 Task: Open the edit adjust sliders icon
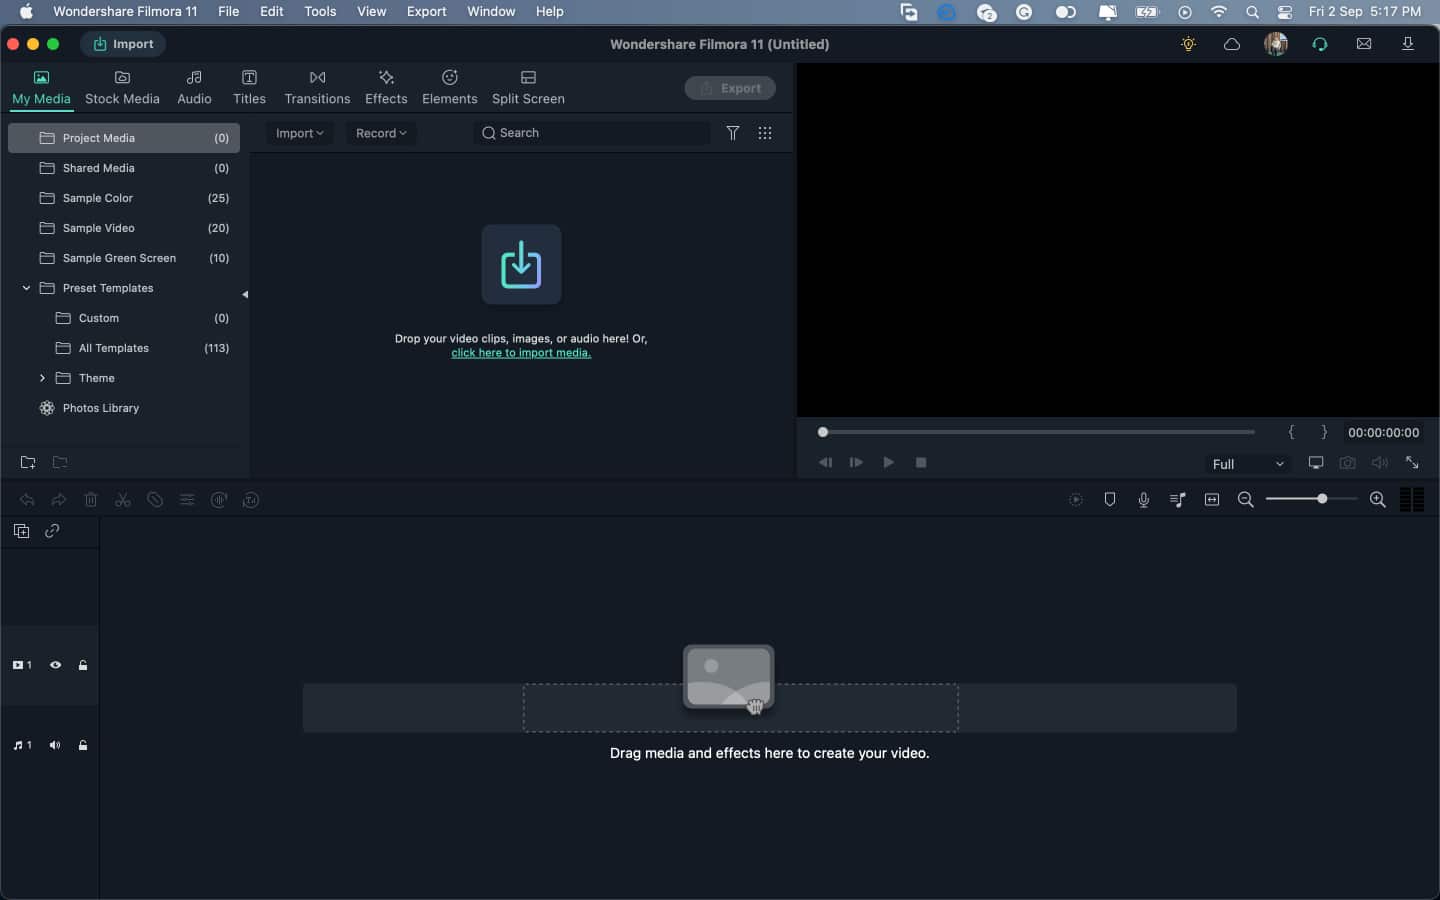[187, 500]
